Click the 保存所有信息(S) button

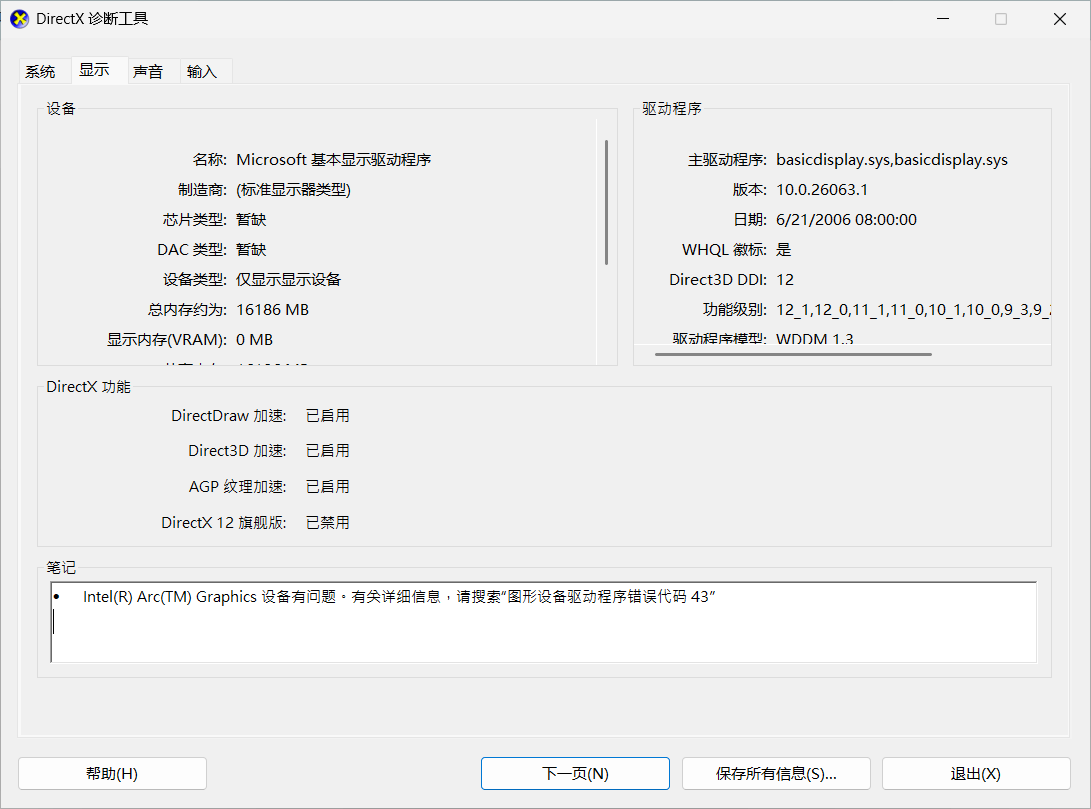(776, 773)
